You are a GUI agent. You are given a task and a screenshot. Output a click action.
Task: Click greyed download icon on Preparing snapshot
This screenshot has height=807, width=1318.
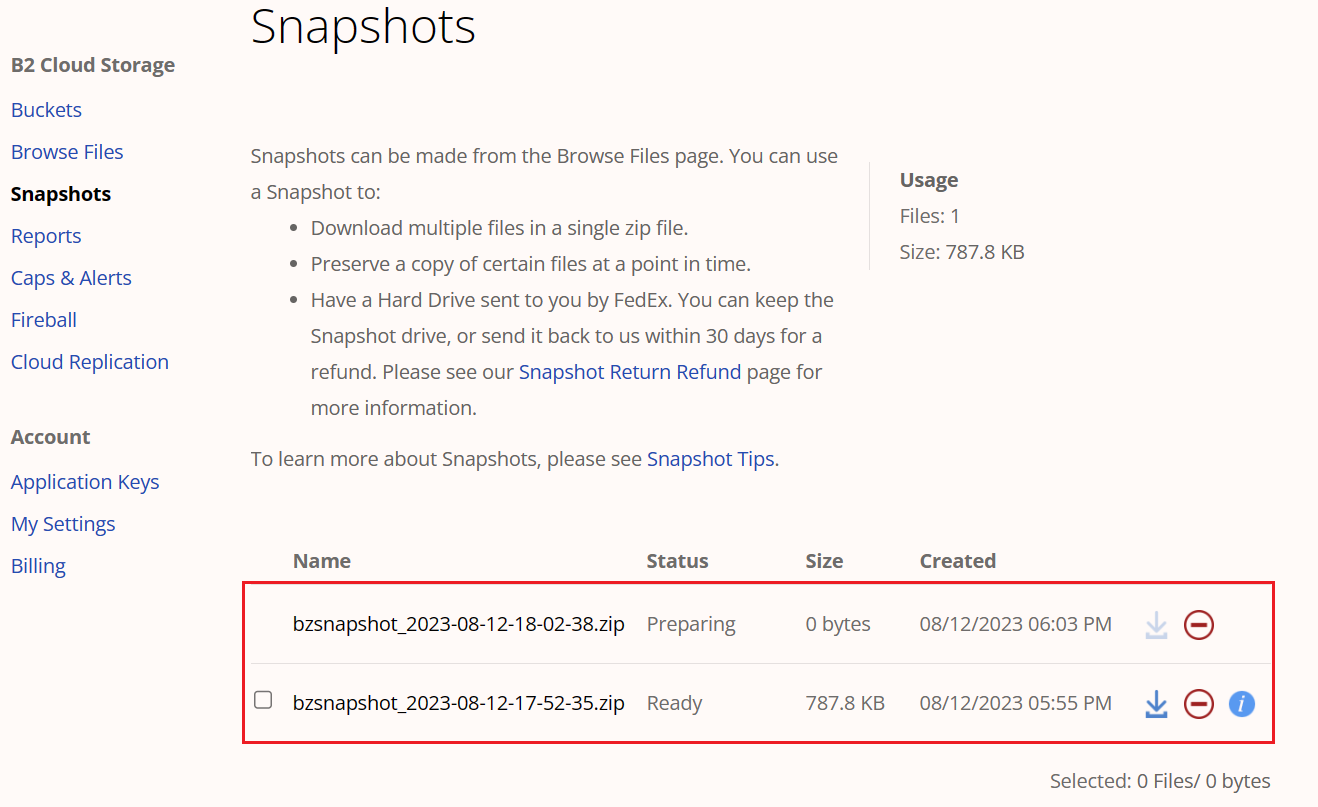1156,625
